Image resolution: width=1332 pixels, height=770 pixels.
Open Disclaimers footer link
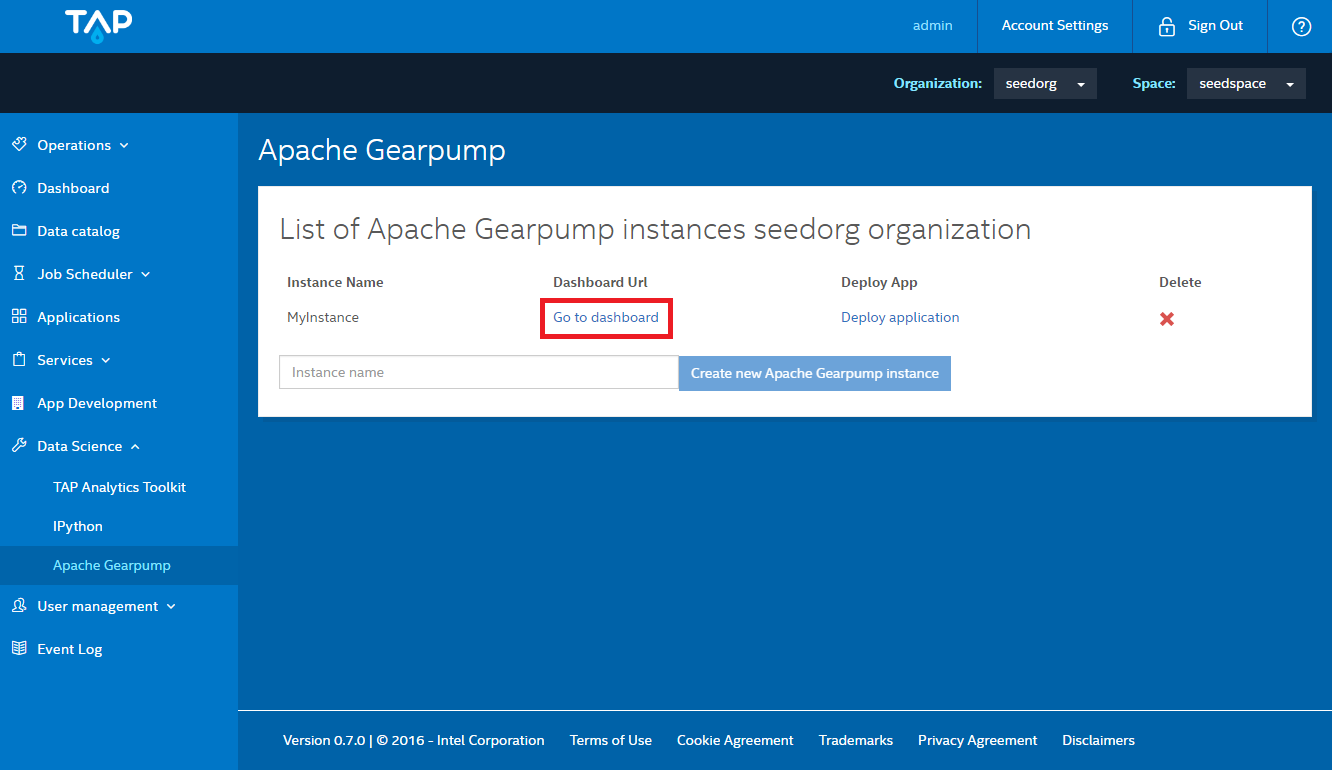tap(1098, 741)
